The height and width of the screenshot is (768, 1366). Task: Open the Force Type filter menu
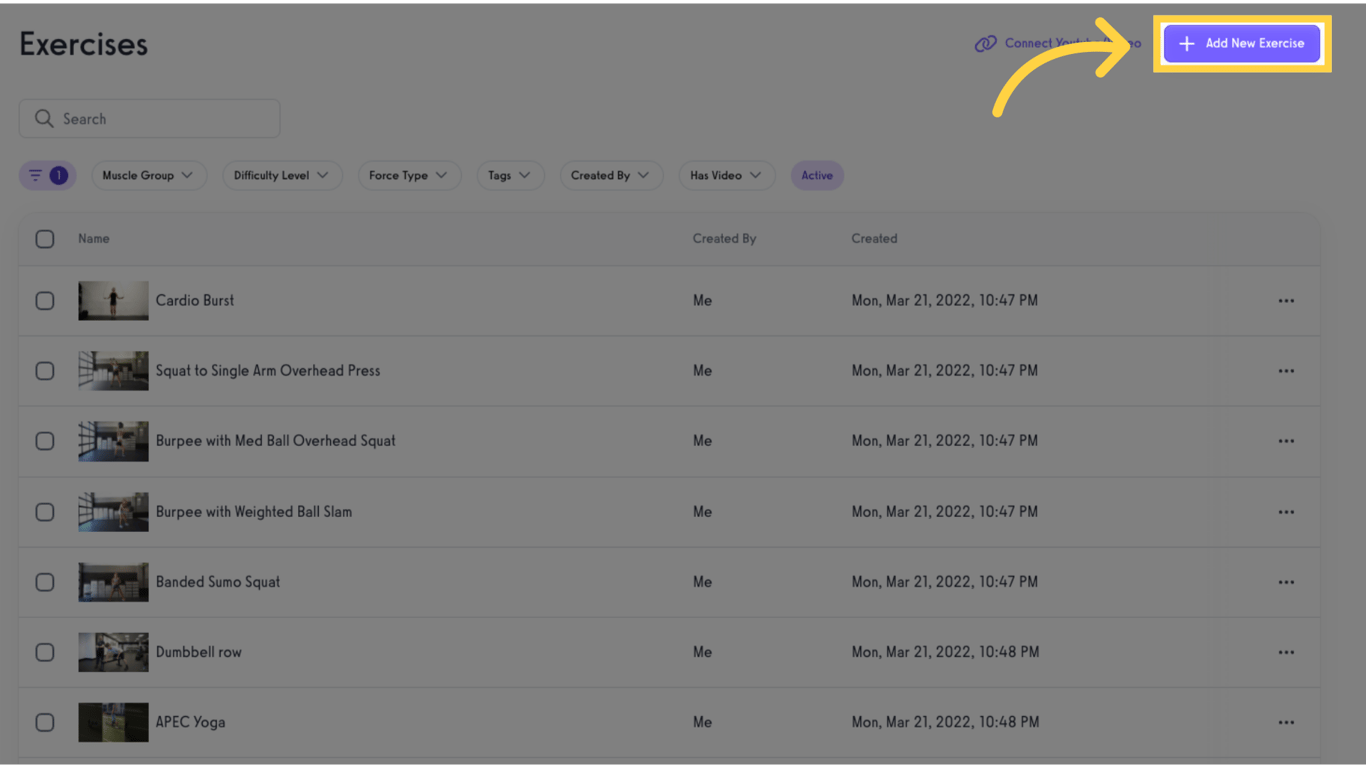pos(408,176)
